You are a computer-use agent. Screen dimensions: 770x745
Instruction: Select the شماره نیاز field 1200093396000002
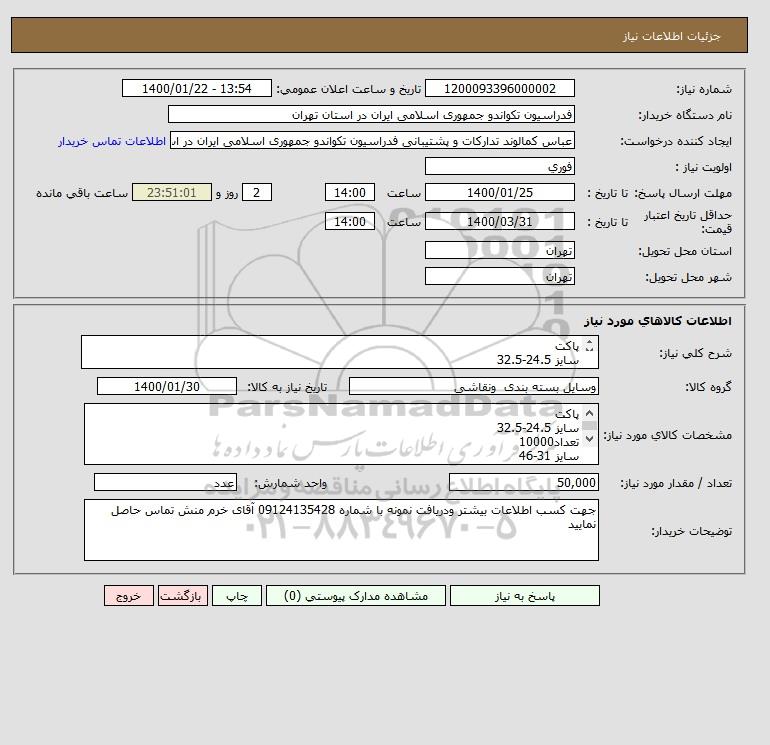(499, 88)
